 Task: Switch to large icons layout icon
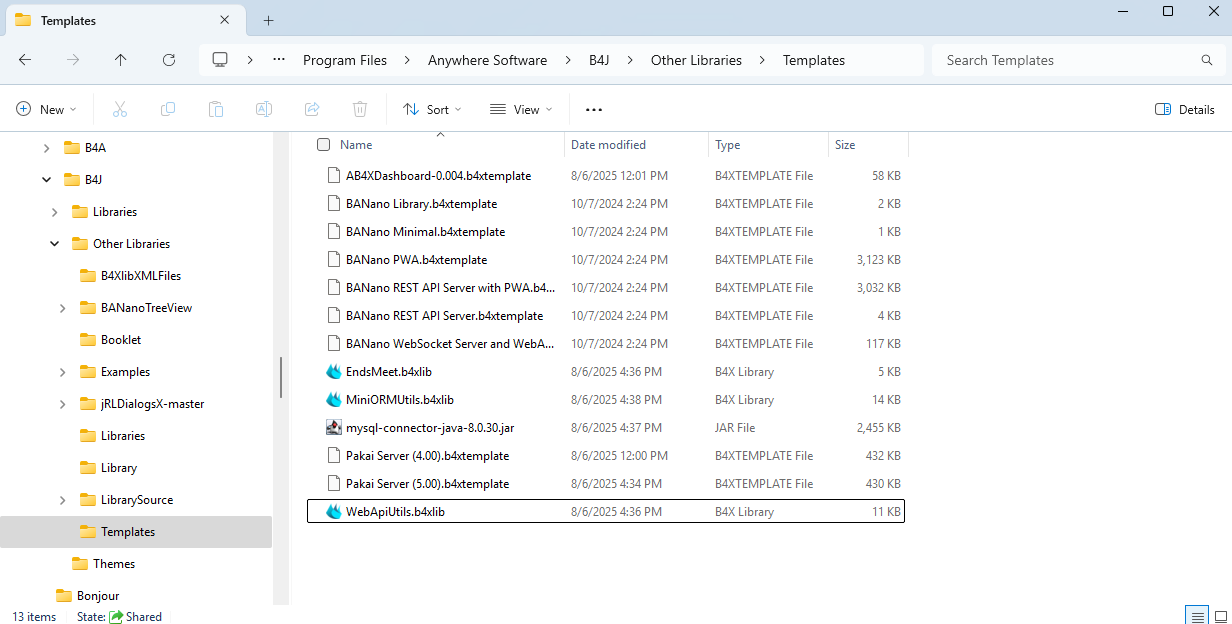(x=1219, y=615)
